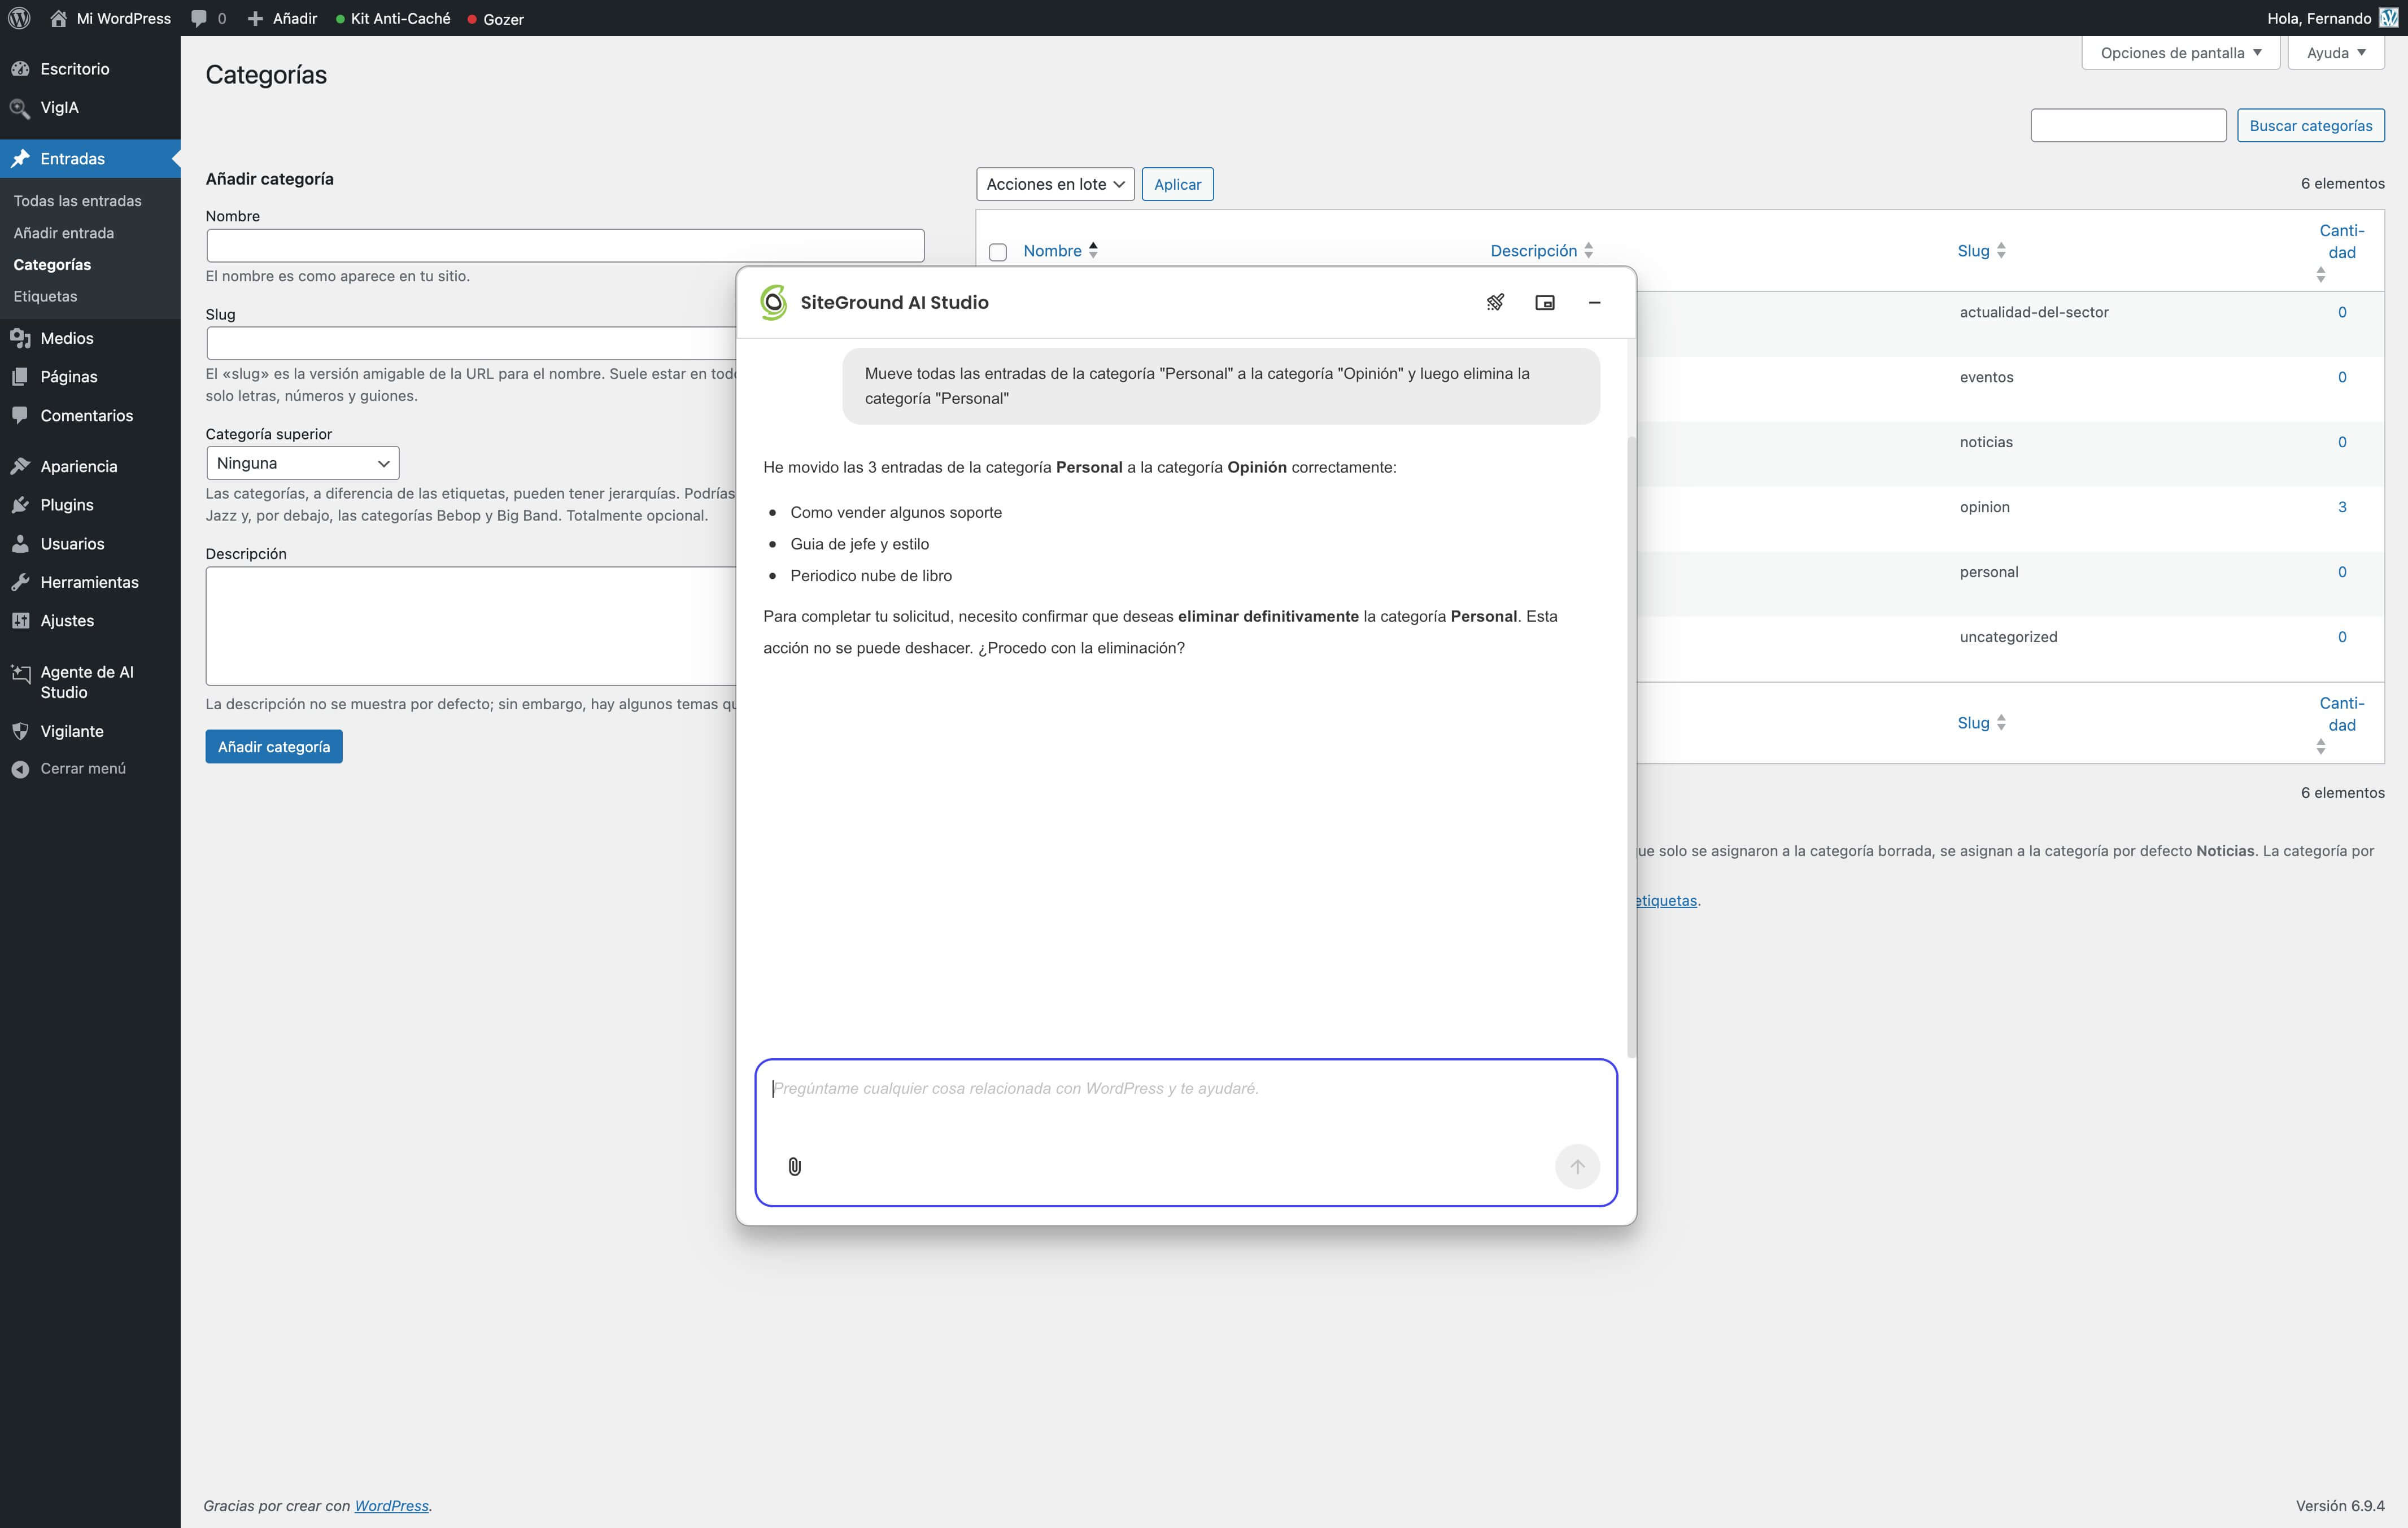Toggle the select-all categories checkbox
Viewport: 2408px width, 1528px height.
997,252
